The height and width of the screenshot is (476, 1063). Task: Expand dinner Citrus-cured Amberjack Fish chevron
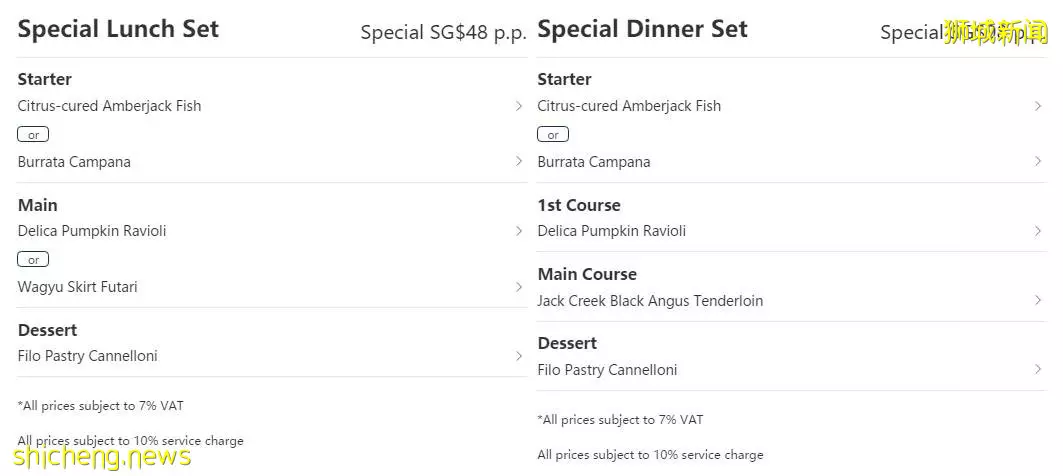pyautogui.click(x=1038, y=106)
